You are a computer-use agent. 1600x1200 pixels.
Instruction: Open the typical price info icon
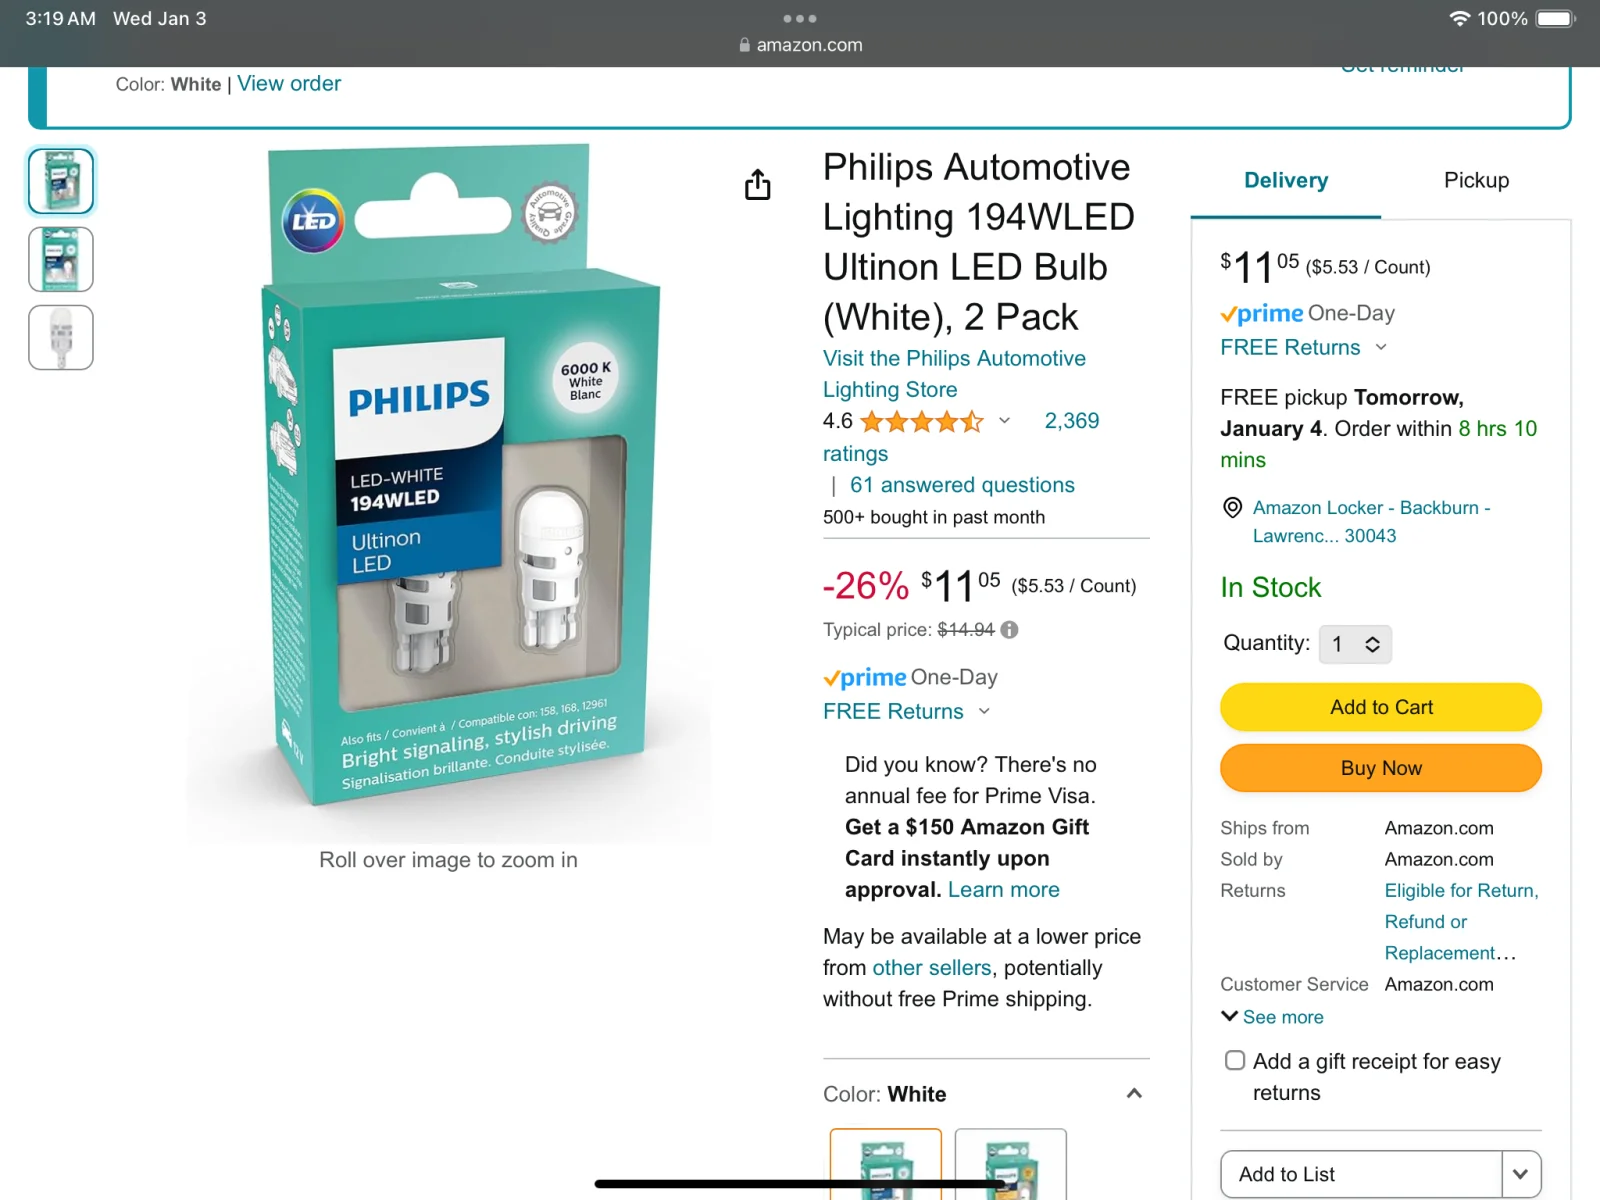[1010, 630]
